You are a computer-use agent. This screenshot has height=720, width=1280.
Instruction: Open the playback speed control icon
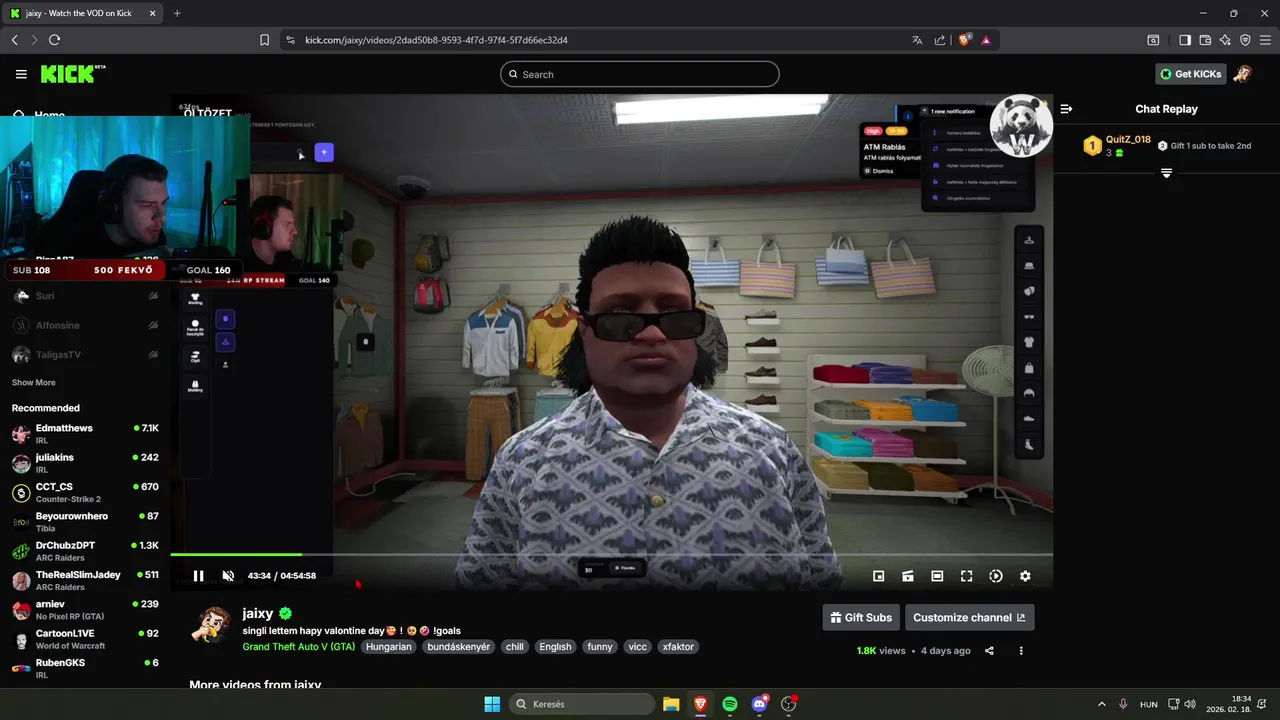coord(996,576)
